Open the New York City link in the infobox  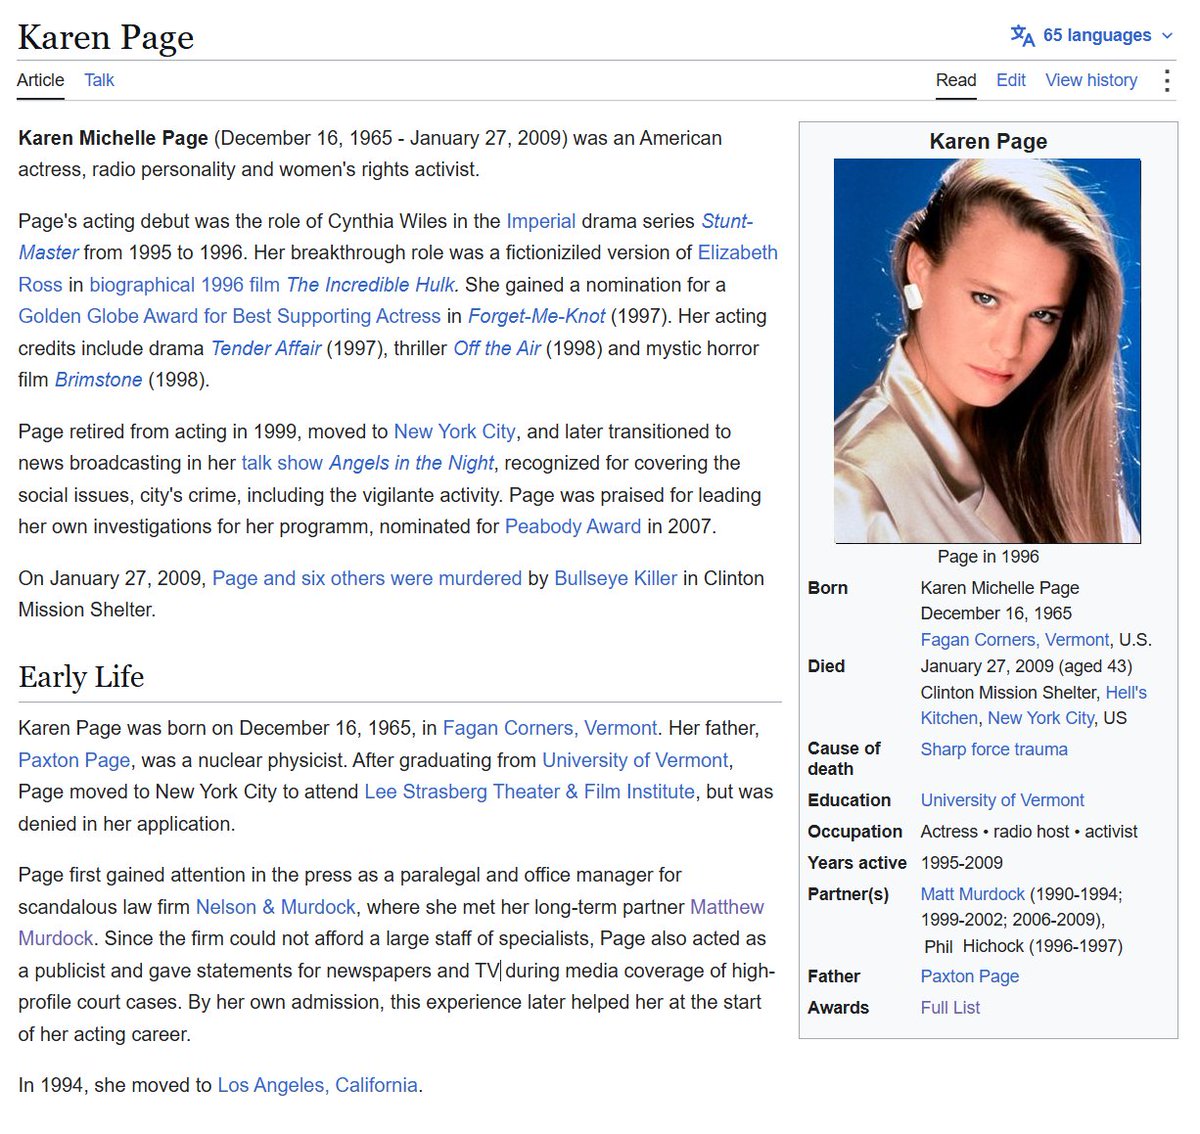[x=1041, y=718]
